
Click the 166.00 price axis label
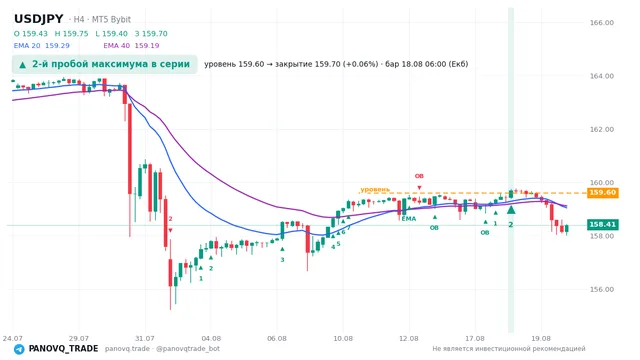click(x=602, y=22)
